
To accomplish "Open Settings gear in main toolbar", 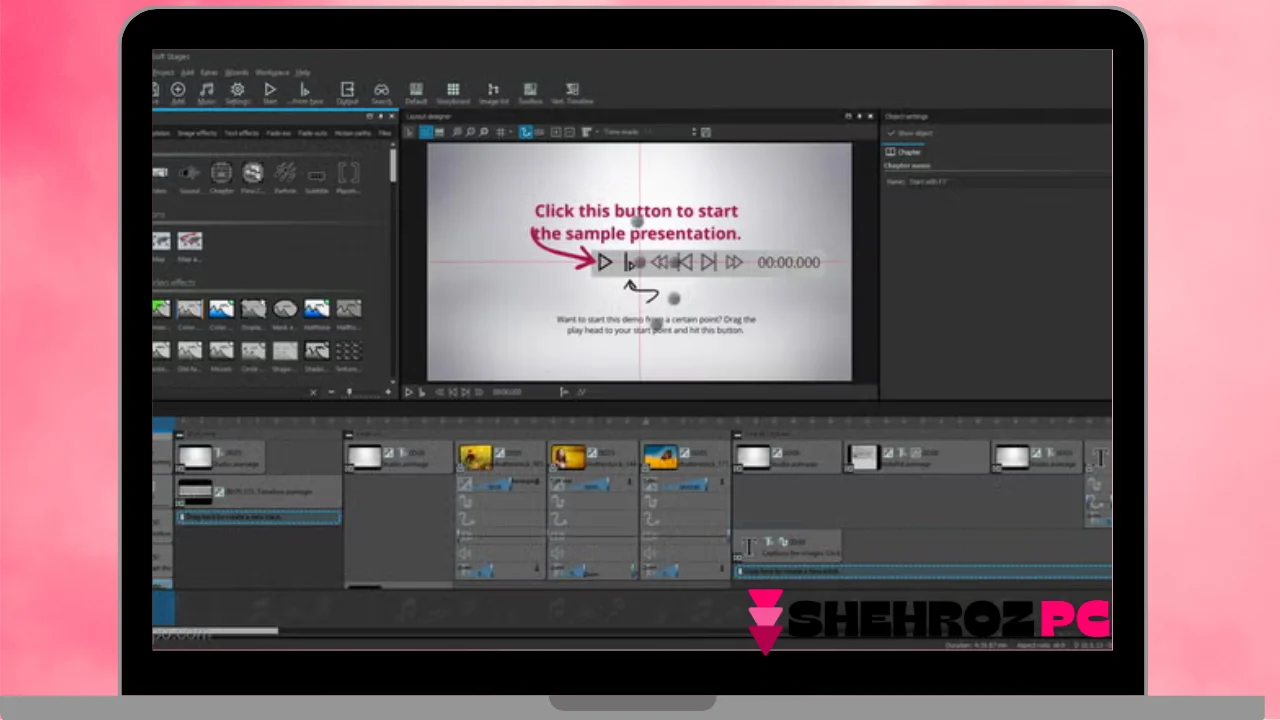I will 237,90.
